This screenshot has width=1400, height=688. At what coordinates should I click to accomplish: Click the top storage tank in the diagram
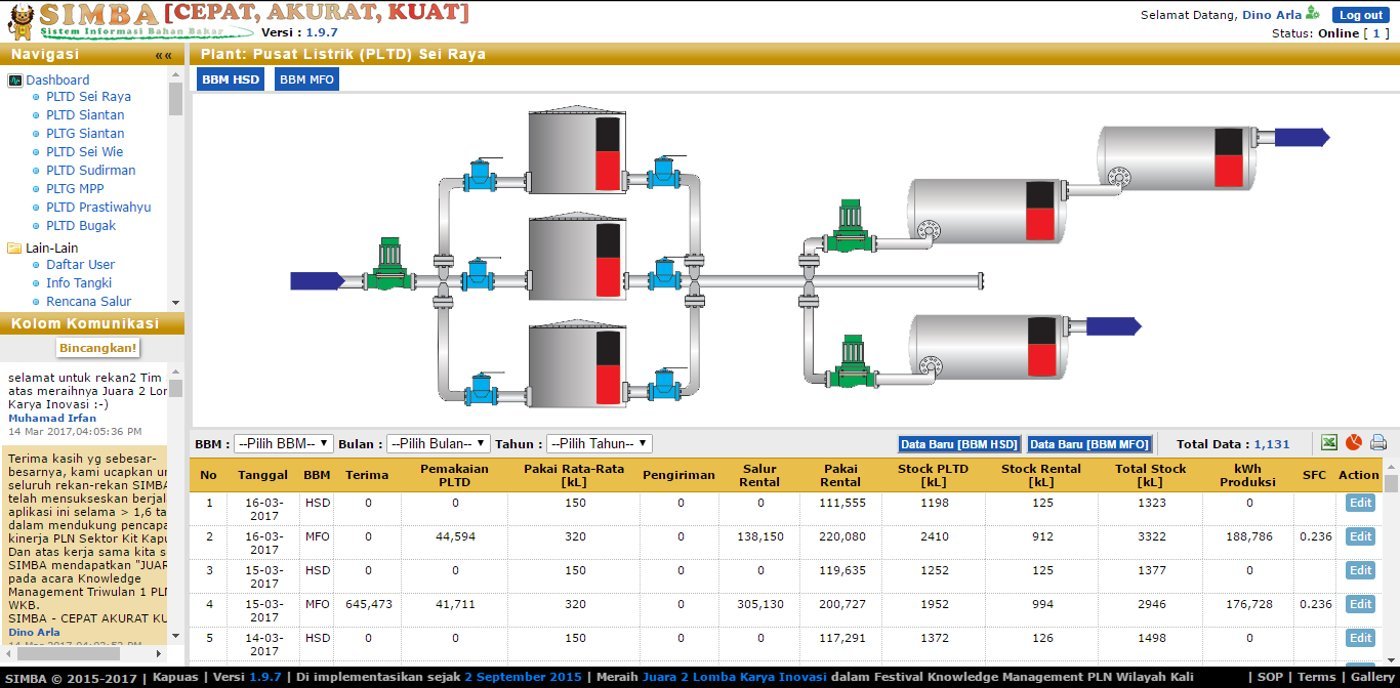pyautogui.click(x=575, y=150)
